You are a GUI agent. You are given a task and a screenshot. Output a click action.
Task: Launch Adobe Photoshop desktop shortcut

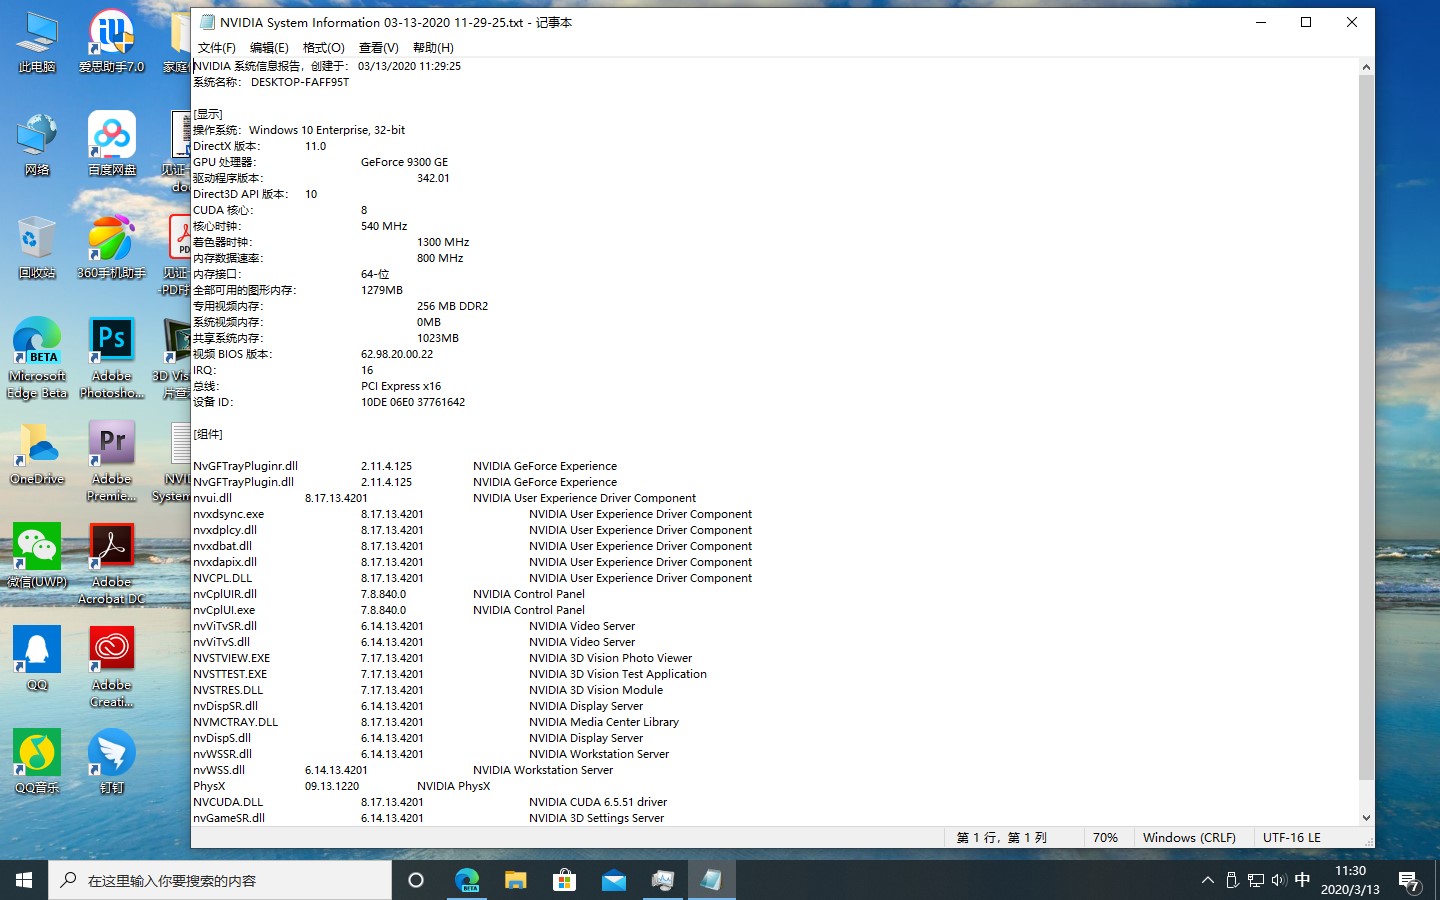[111, 358]
